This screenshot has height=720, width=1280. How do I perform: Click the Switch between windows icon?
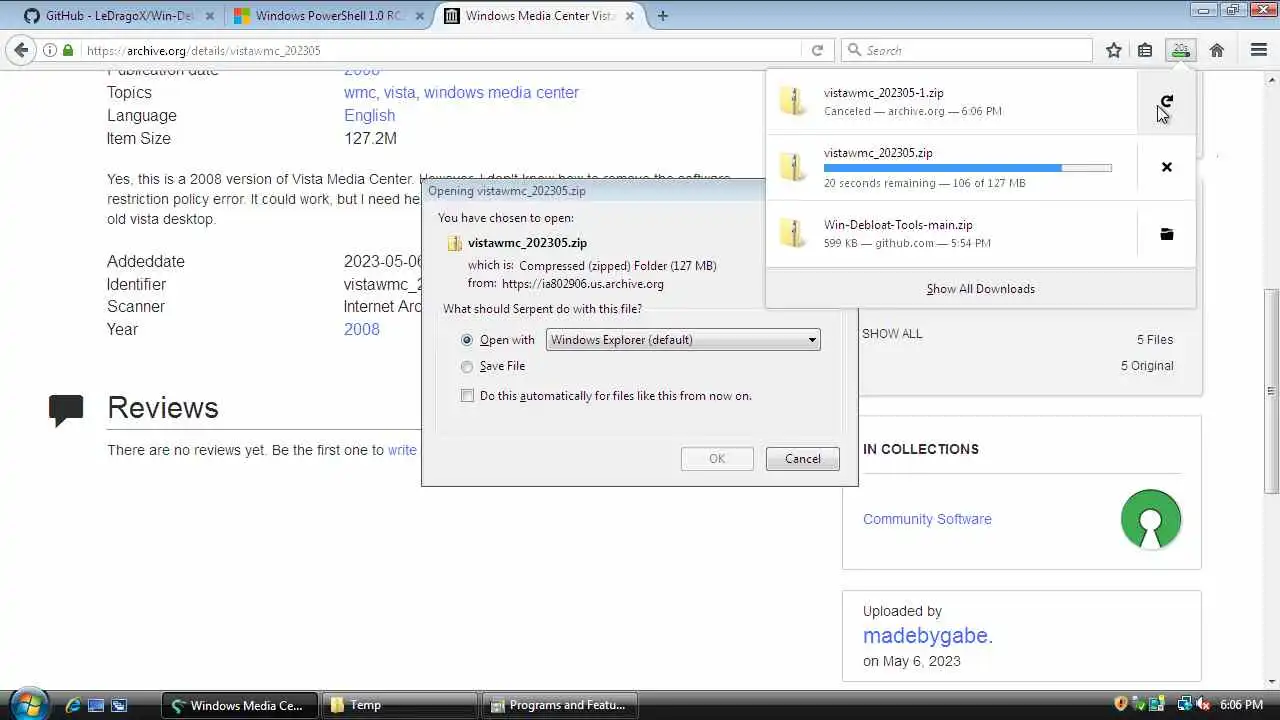click(x=119, y=705)
